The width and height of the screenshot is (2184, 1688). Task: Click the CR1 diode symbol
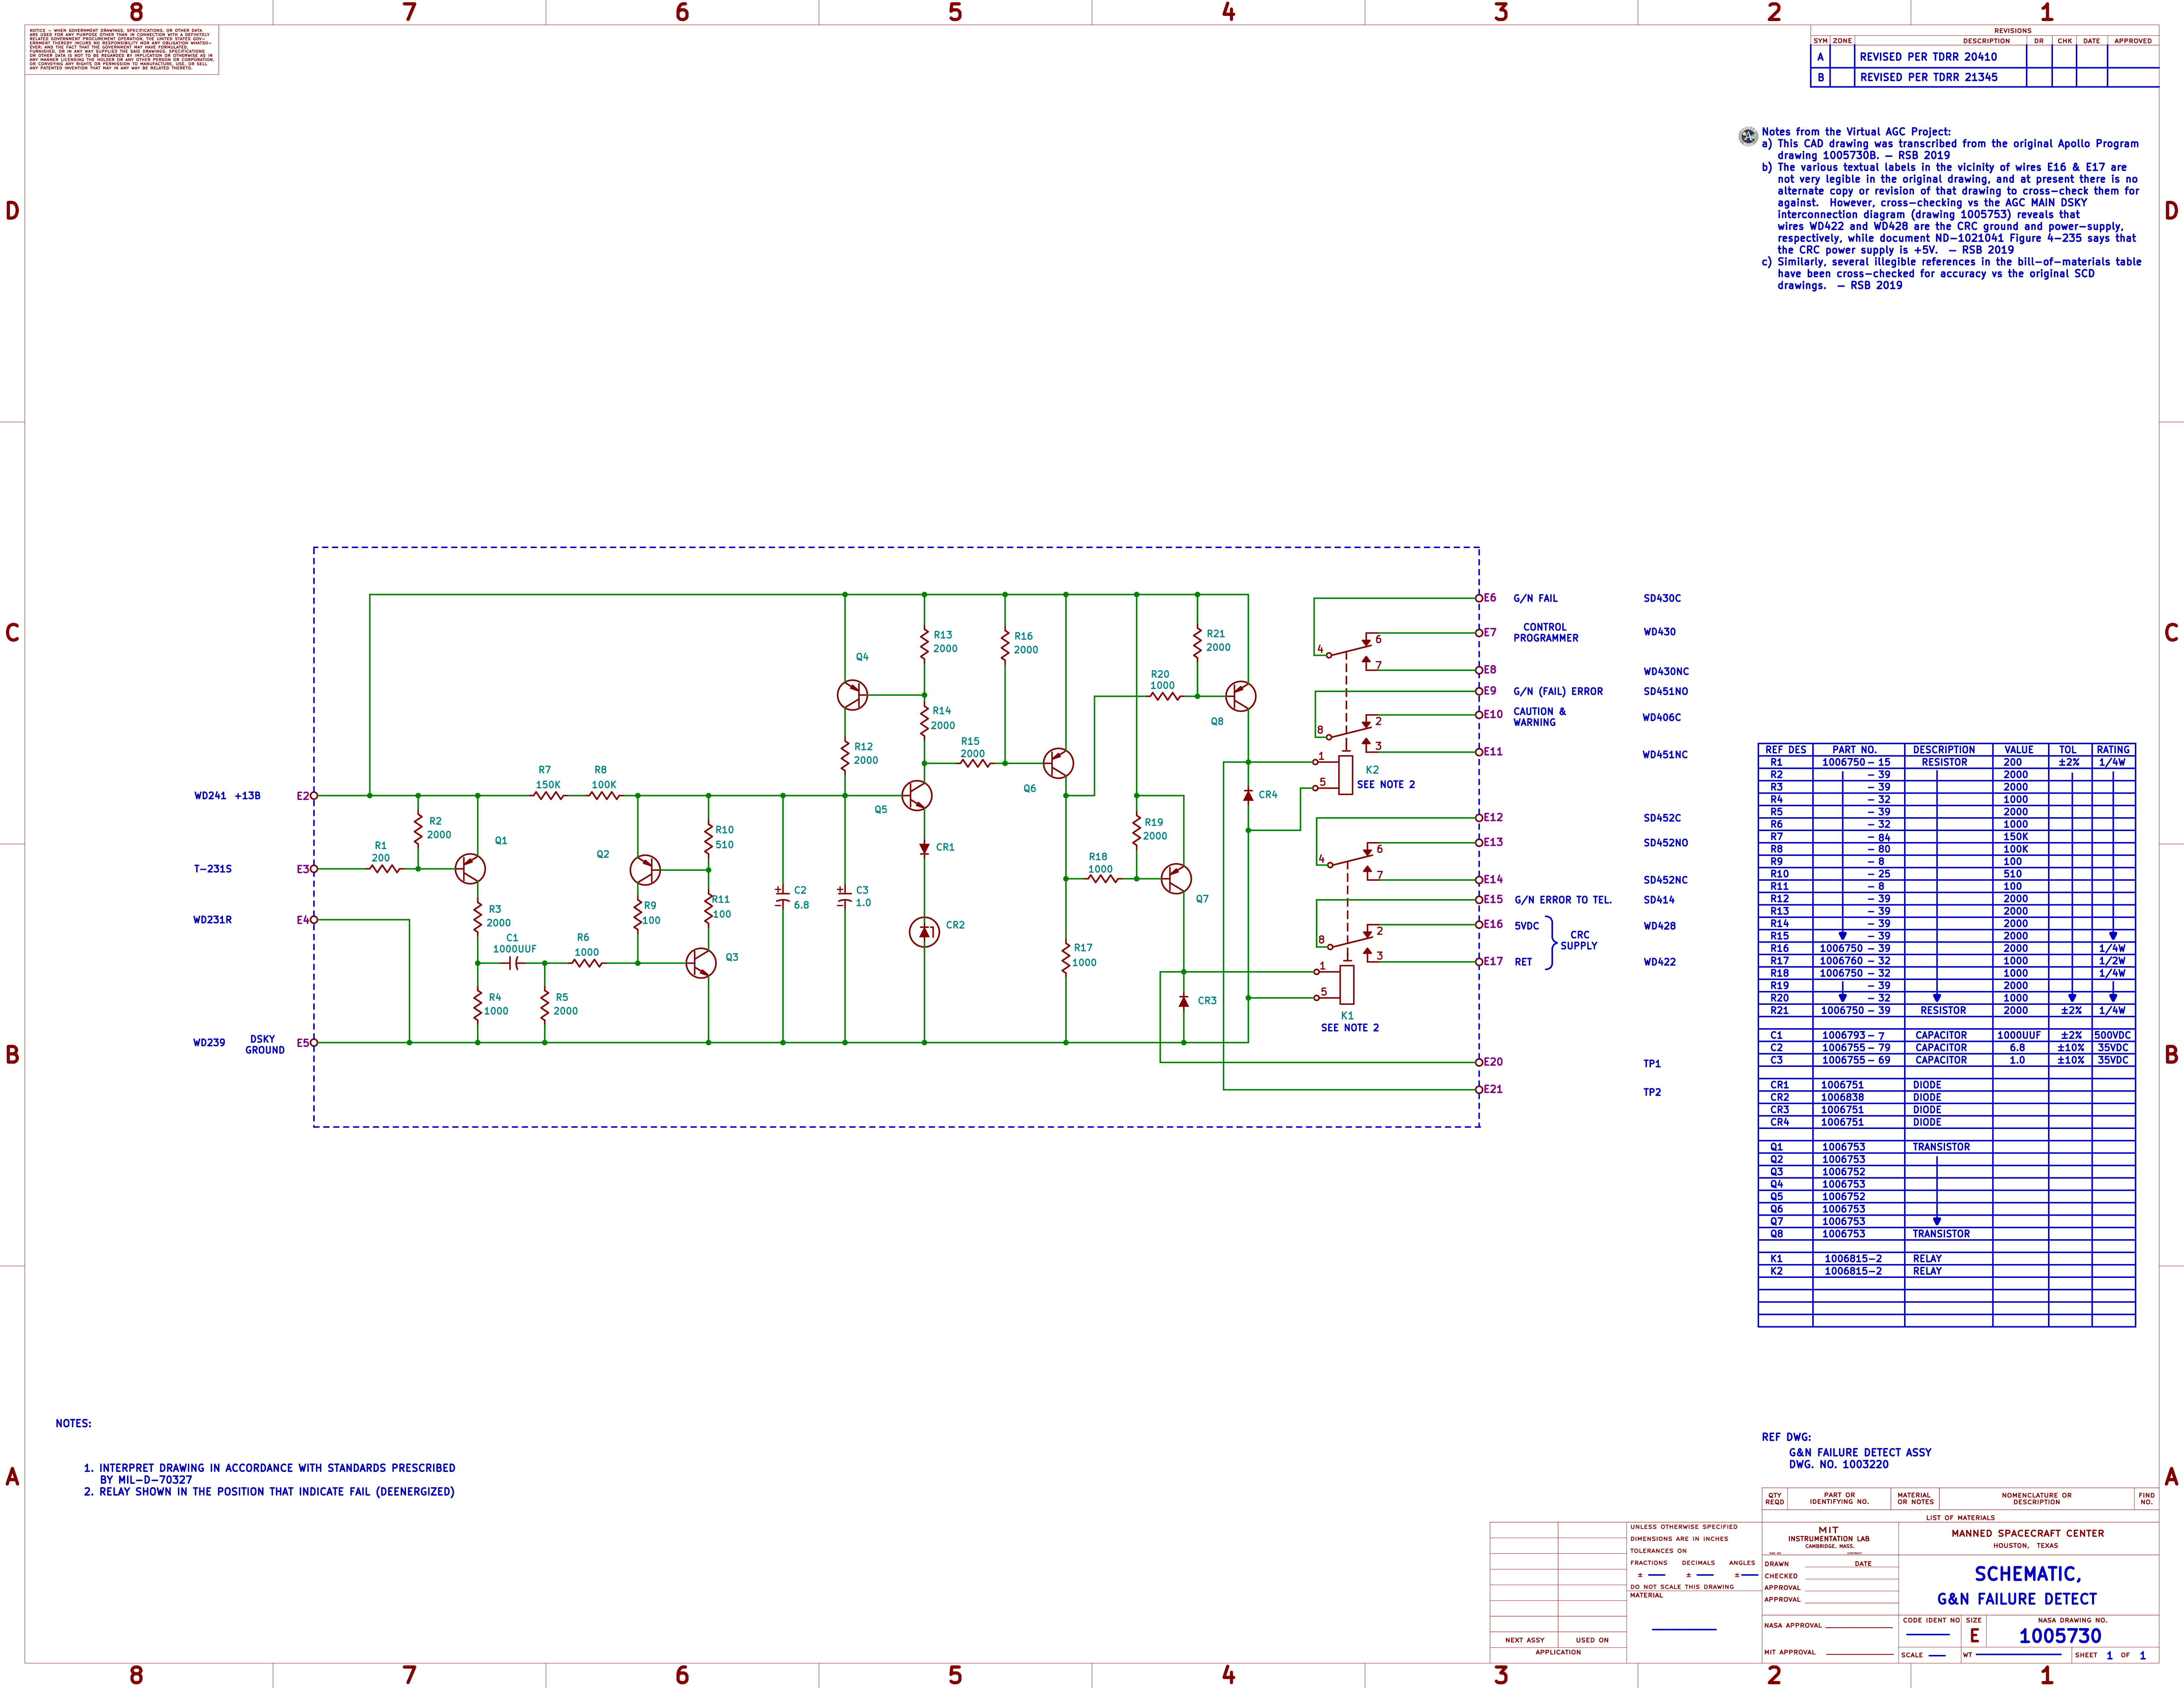coord(924,849)
